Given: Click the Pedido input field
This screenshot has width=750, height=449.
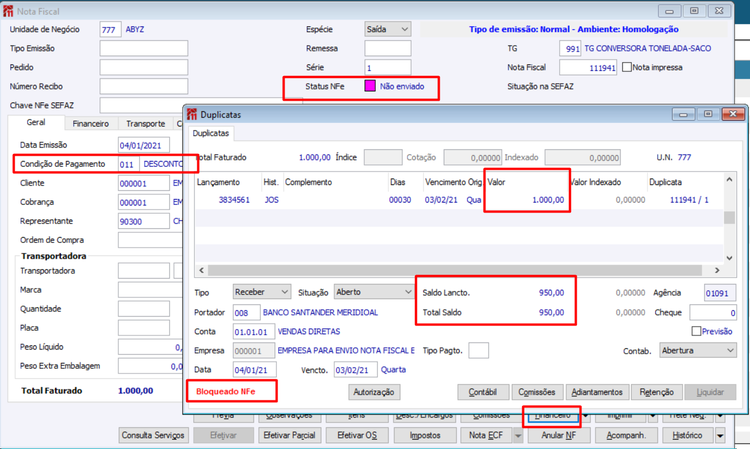Looking at the screenshot, I should tap(144, 67).
